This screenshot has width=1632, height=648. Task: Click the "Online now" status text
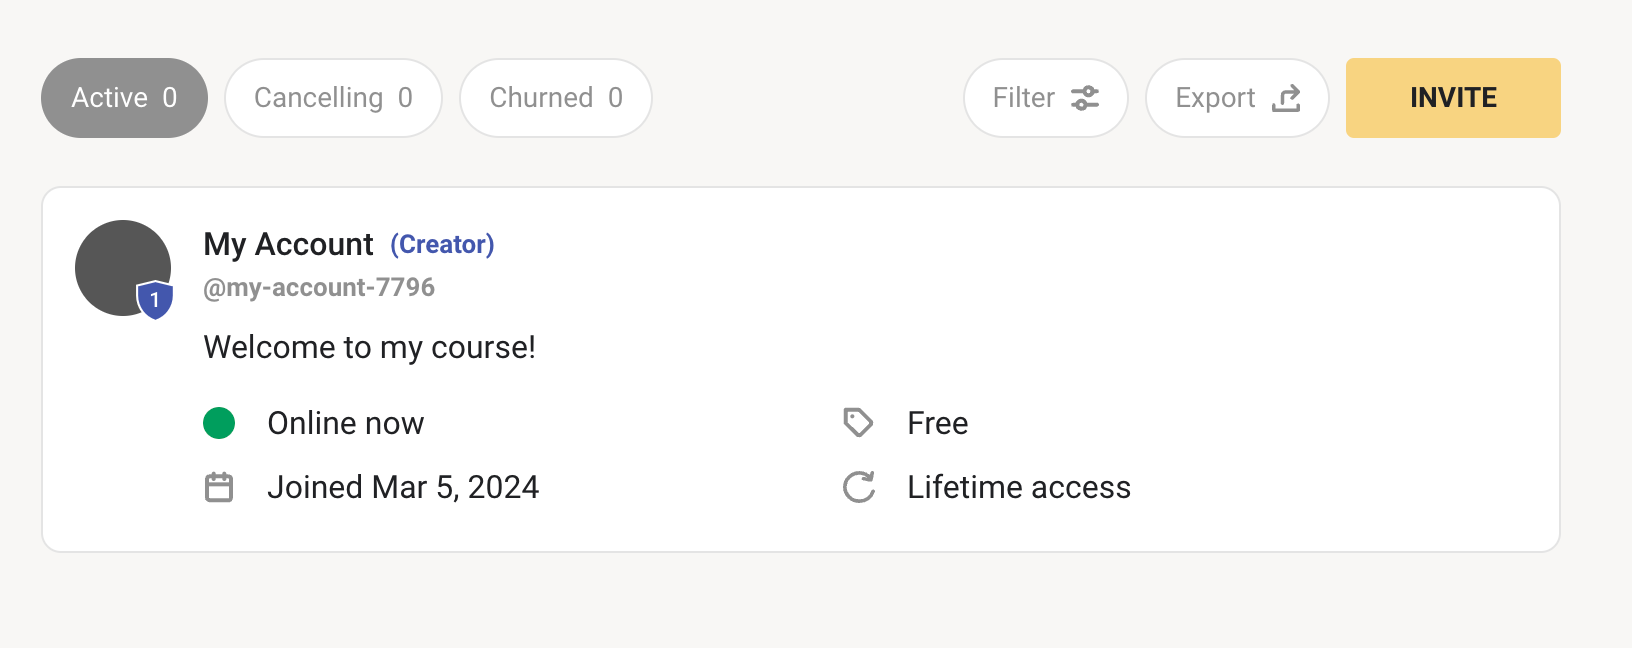[345, 423]
